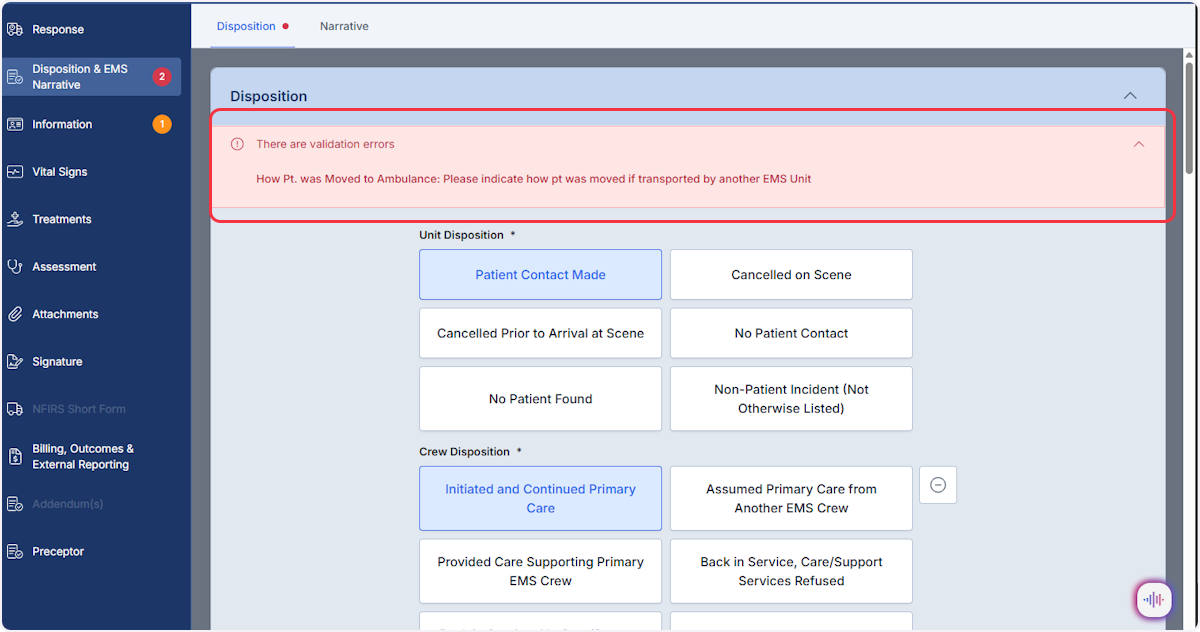Click 'There are validation errors' heading

click(x=325, y=144)
